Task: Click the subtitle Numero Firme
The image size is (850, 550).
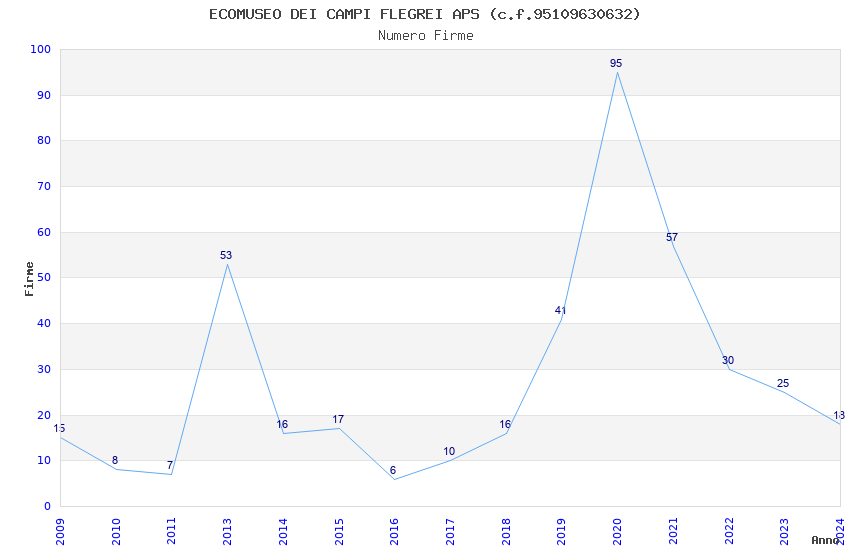Action: click(426, 36)
